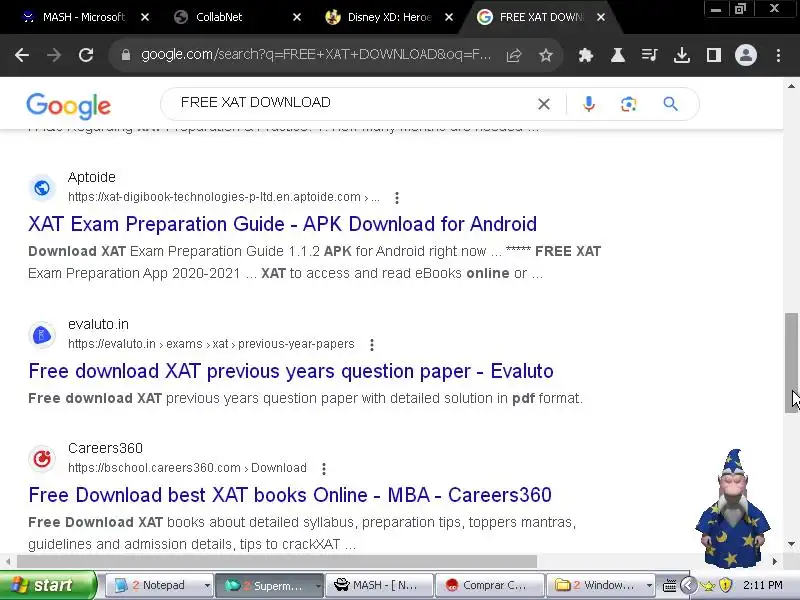Open XAT Exam Preparation Guide APK link
This screenshot has height=600, width=800.
282,224
